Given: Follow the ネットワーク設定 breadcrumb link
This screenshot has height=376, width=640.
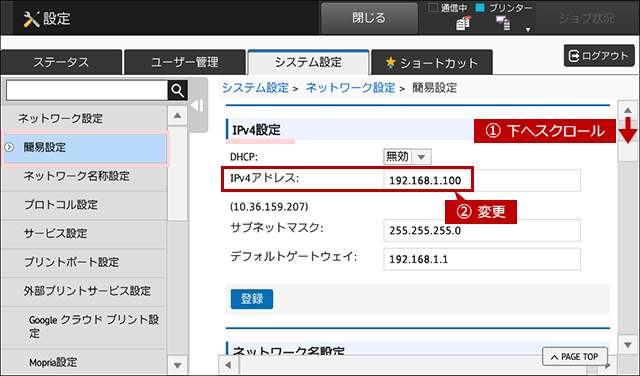Looking at the screenshot, I should tap(350, 88).
